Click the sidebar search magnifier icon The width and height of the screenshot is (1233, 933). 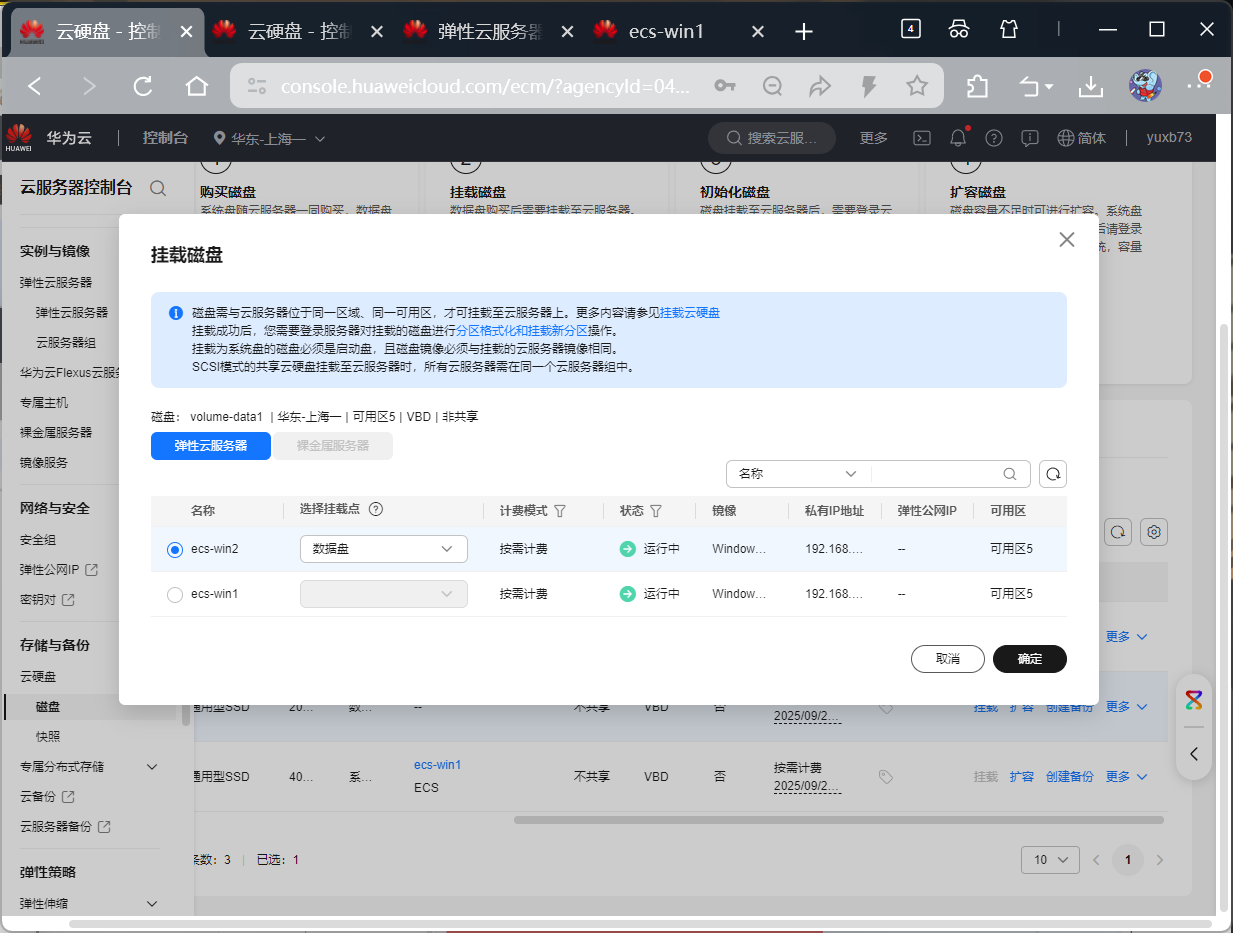[x=158, y=187]
